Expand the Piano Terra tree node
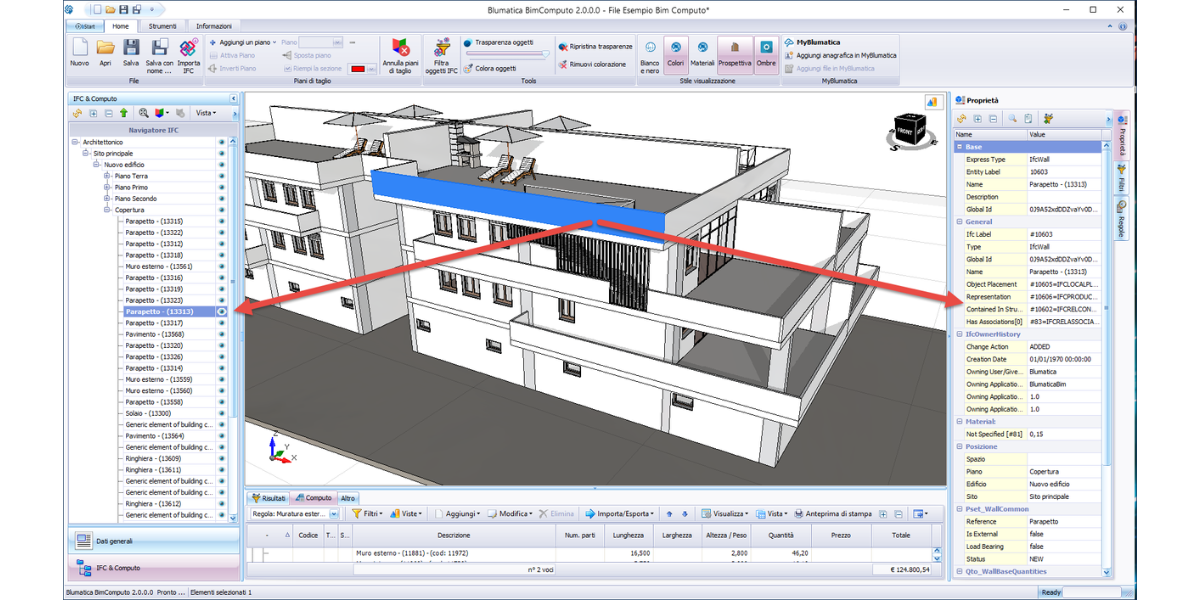This screenshot has width=1200, height=600. pyautogui.click(x=107, y=175)
